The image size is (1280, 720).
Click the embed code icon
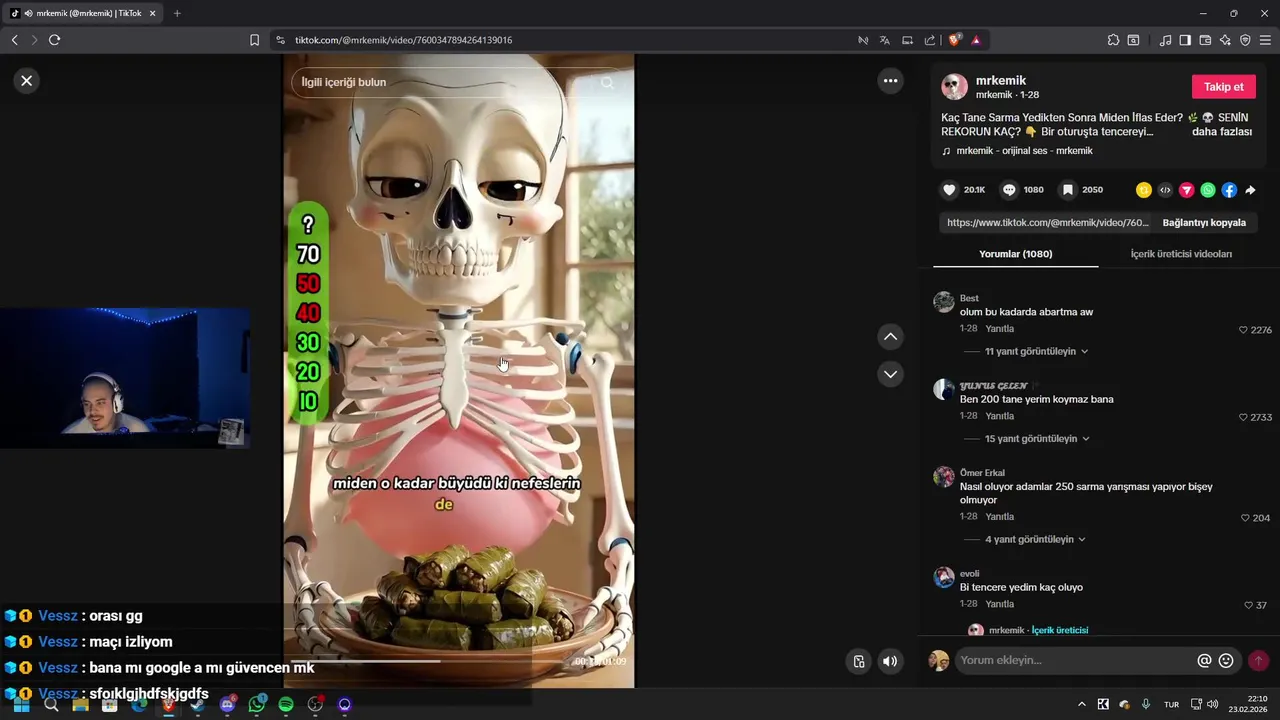tap(1165, 190)
